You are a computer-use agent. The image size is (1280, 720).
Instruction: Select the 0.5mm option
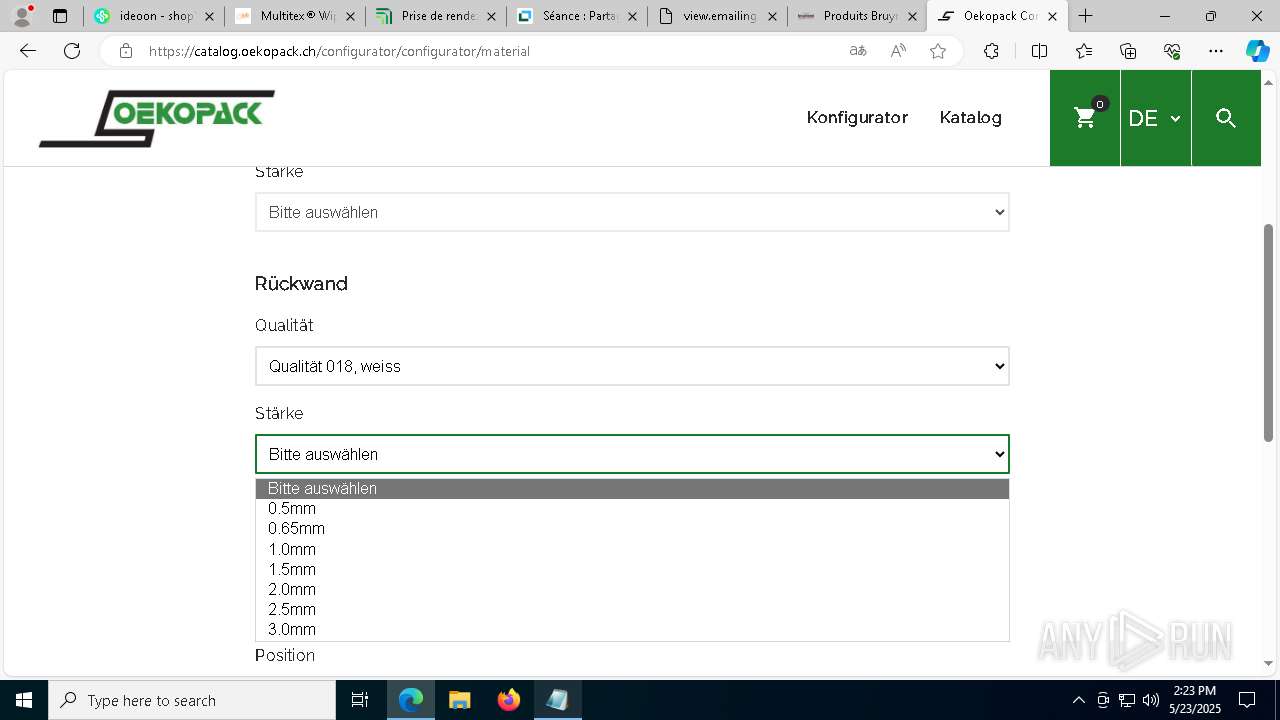[x=632, y=509]
